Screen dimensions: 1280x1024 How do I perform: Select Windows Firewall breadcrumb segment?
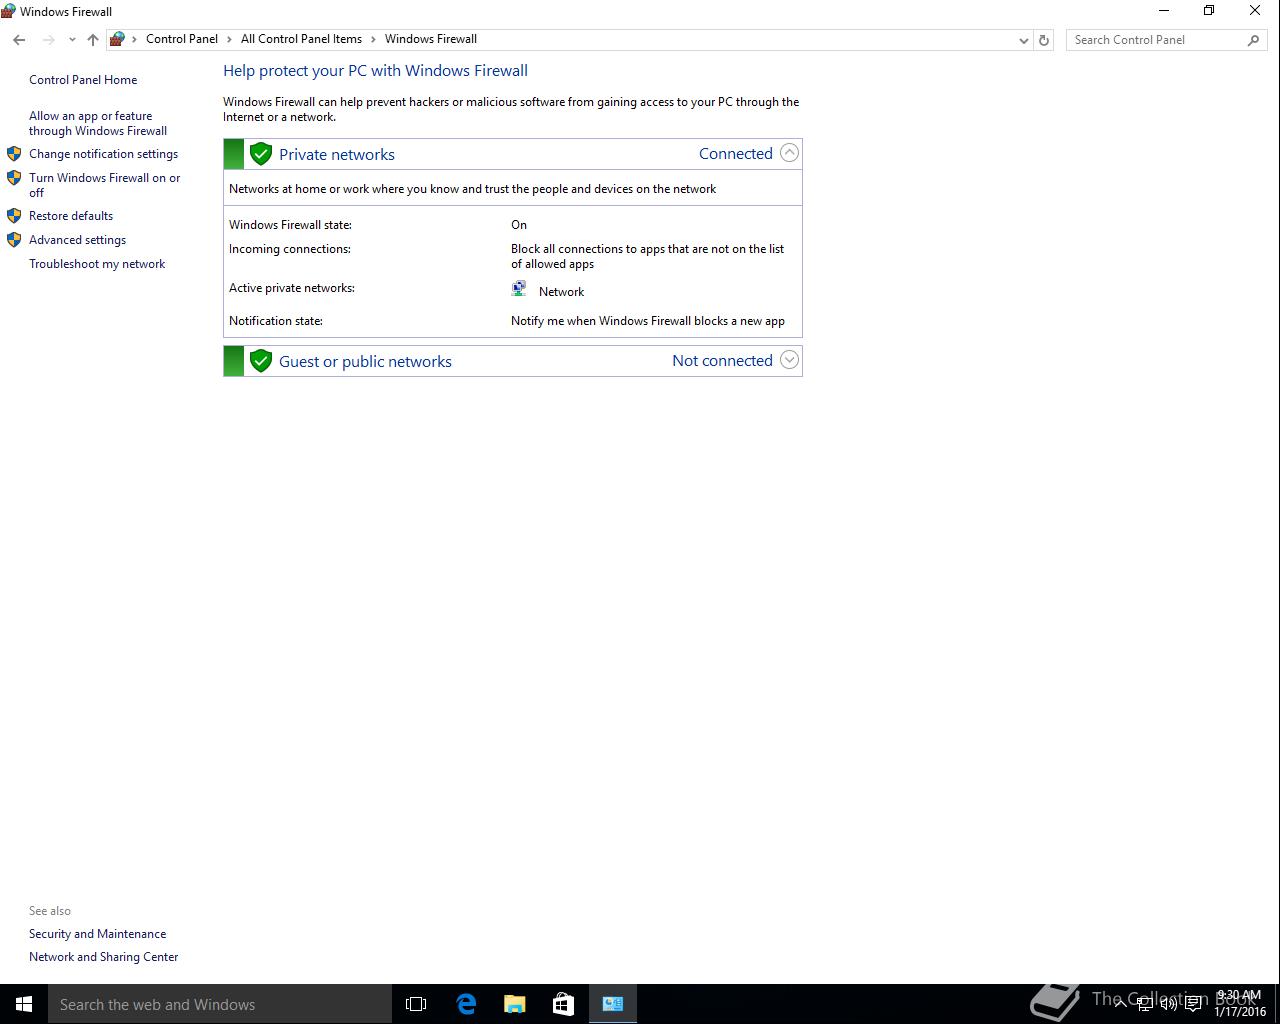coord(431,39)
